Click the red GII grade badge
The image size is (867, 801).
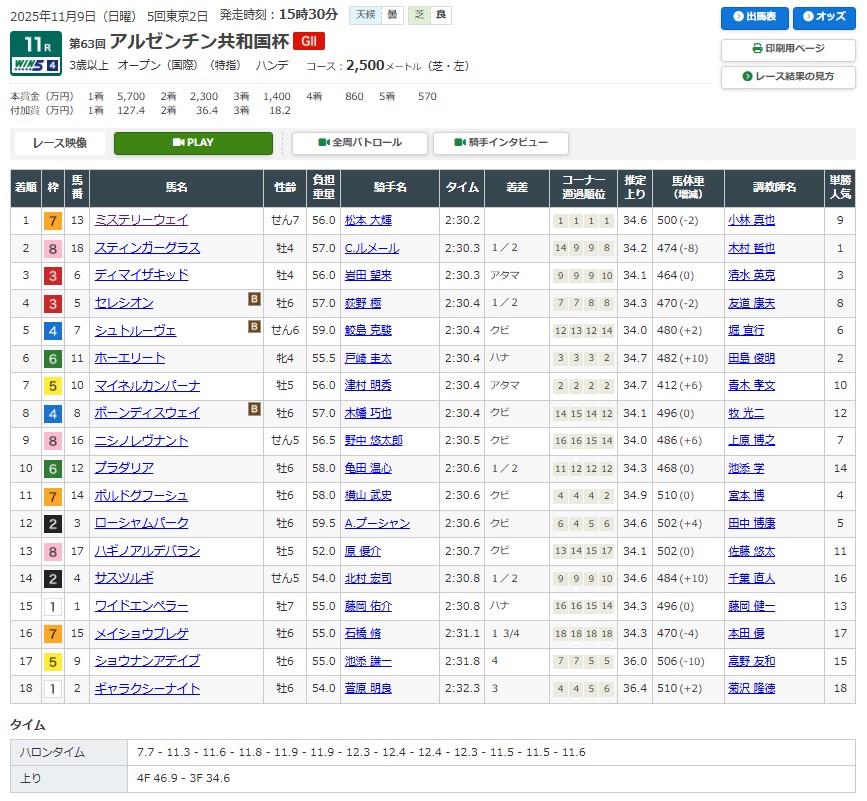click(307, 42)
